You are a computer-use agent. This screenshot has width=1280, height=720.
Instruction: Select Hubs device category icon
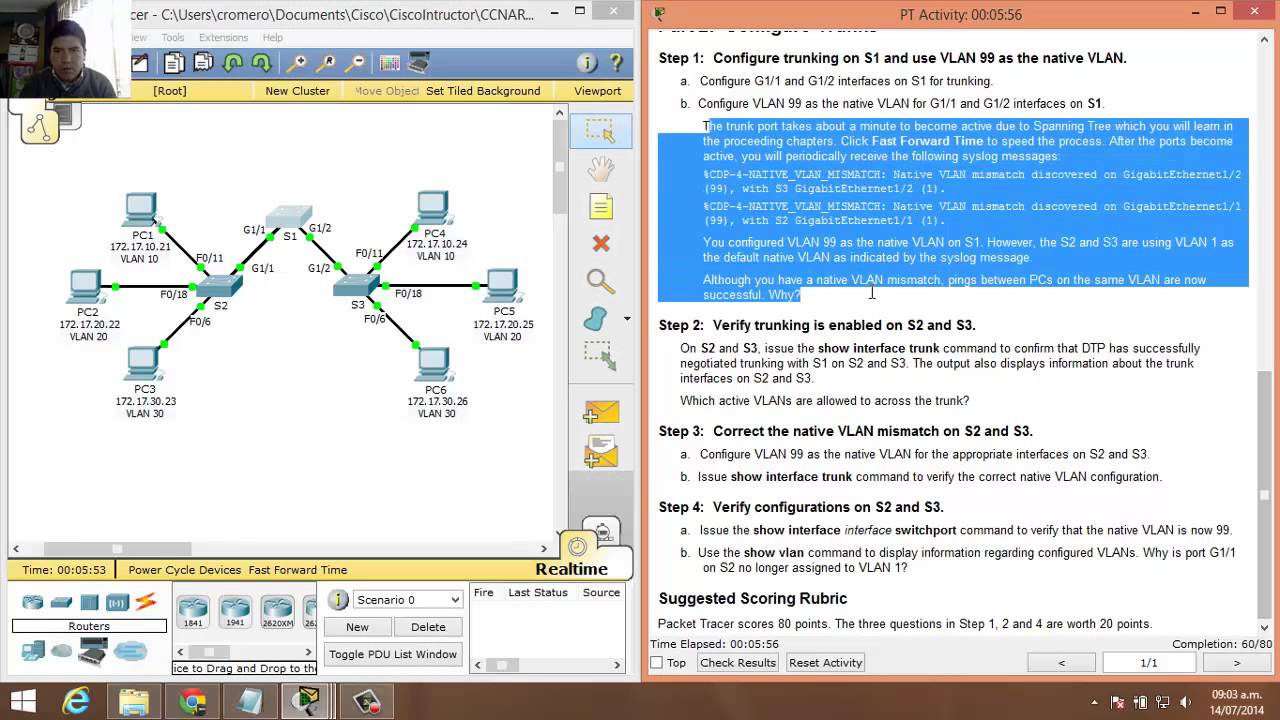(x=89, y=602)
